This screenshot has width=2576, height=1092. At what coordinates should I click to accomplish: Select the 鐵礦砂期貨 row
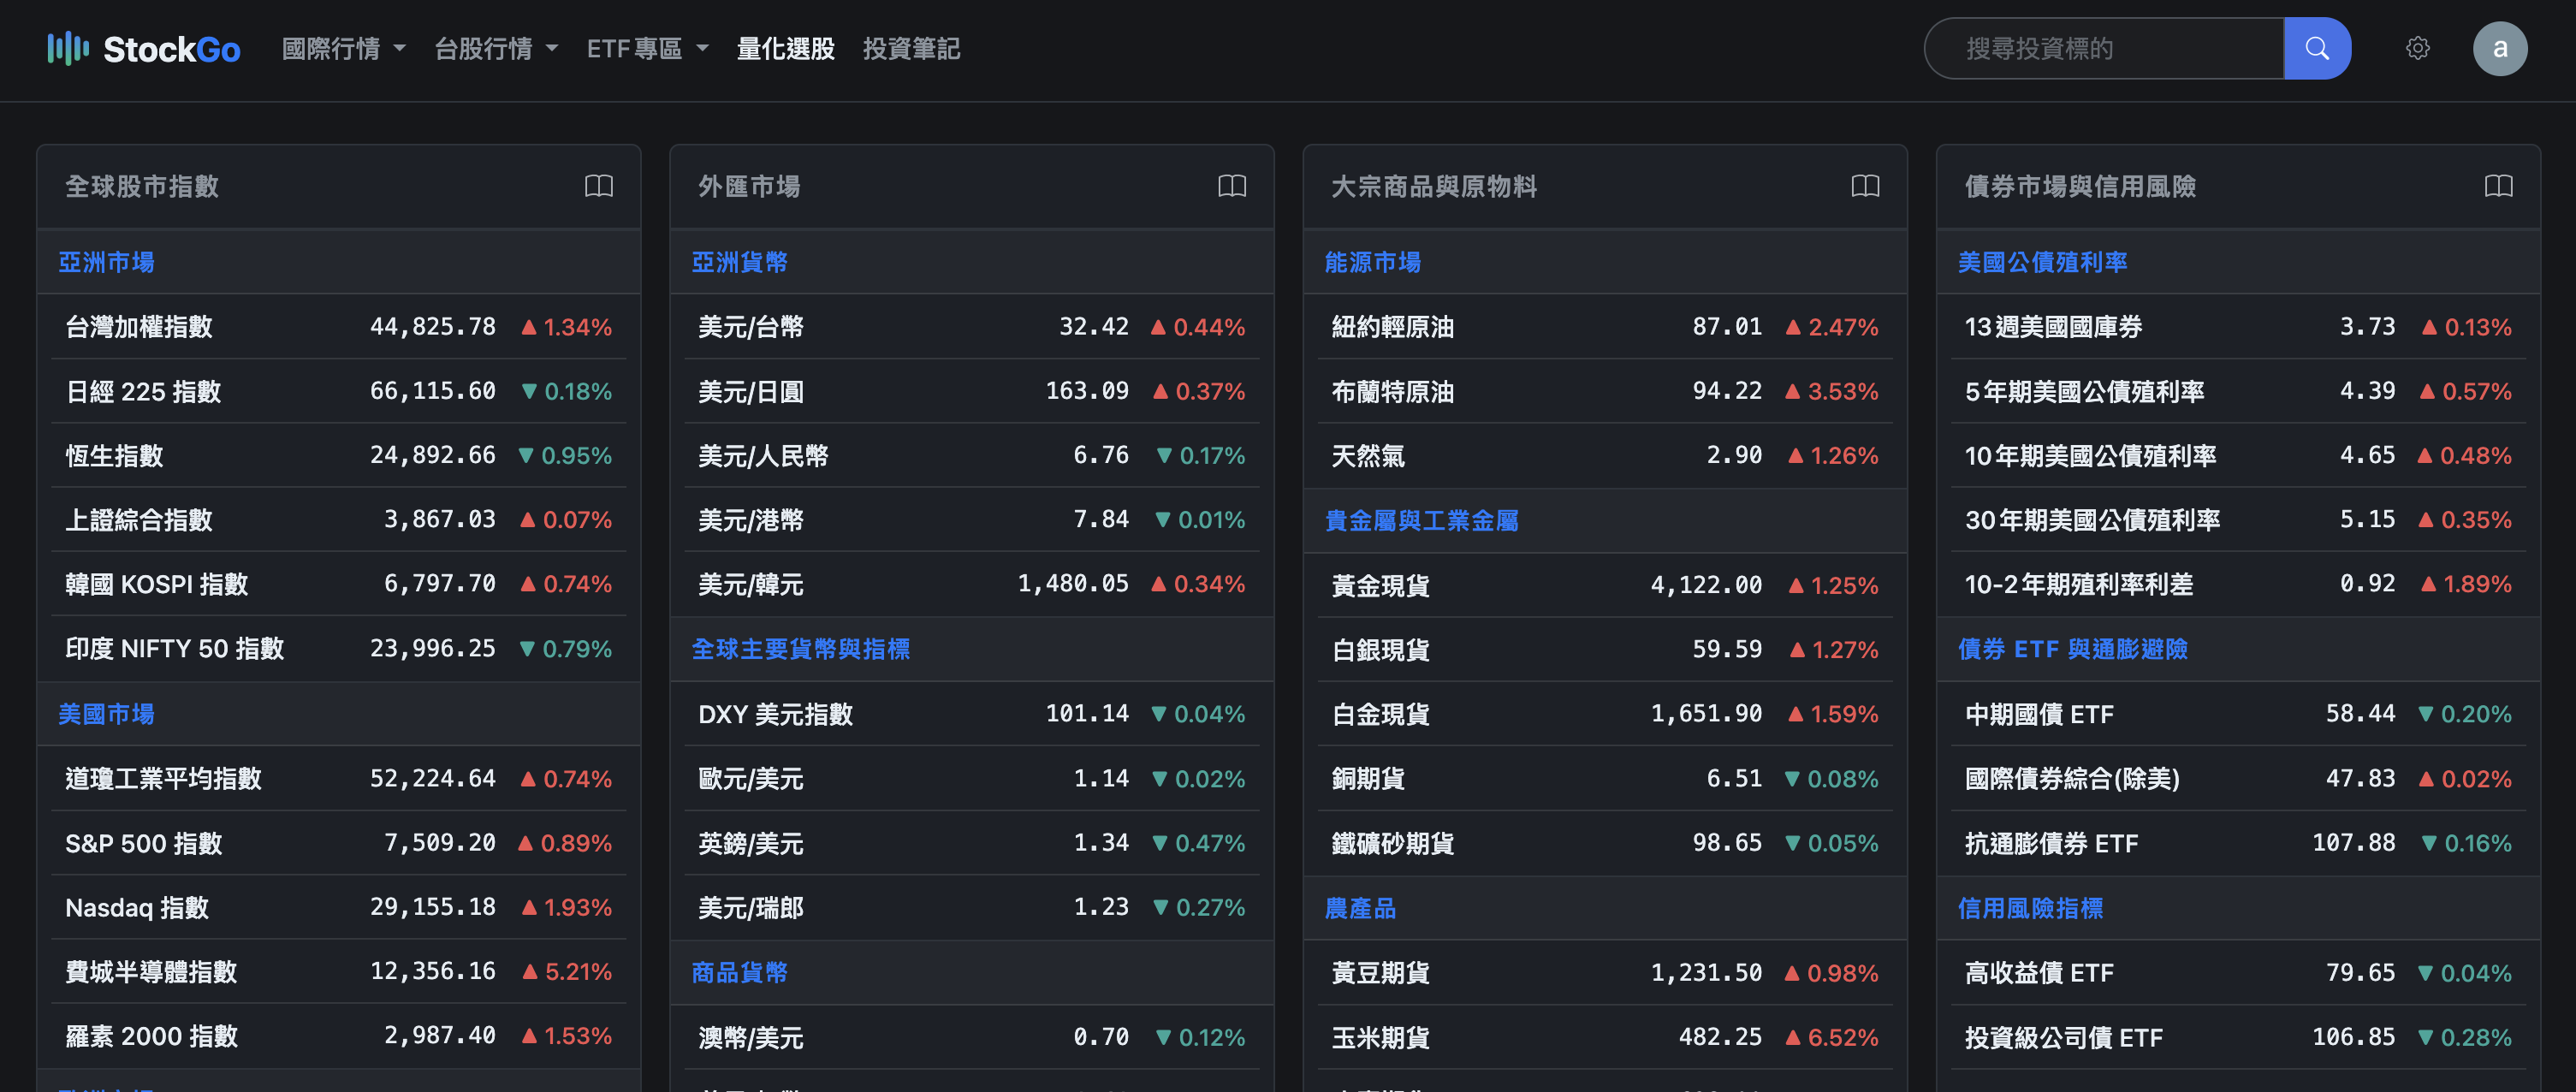coord(1605,843)
